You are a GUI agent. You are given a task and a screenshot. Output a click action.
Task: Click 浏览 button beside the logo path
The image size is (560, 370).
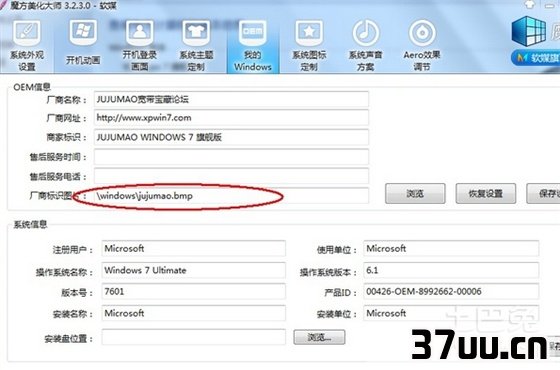pos(415,194)
